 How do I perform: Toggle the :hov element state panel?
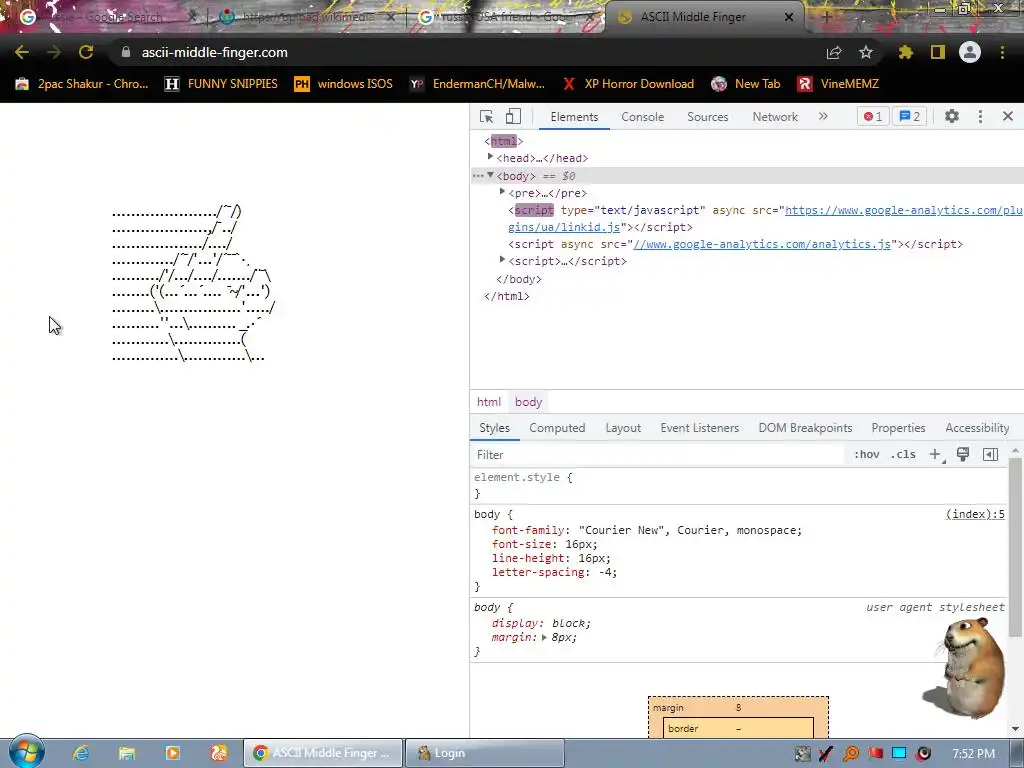867,455
